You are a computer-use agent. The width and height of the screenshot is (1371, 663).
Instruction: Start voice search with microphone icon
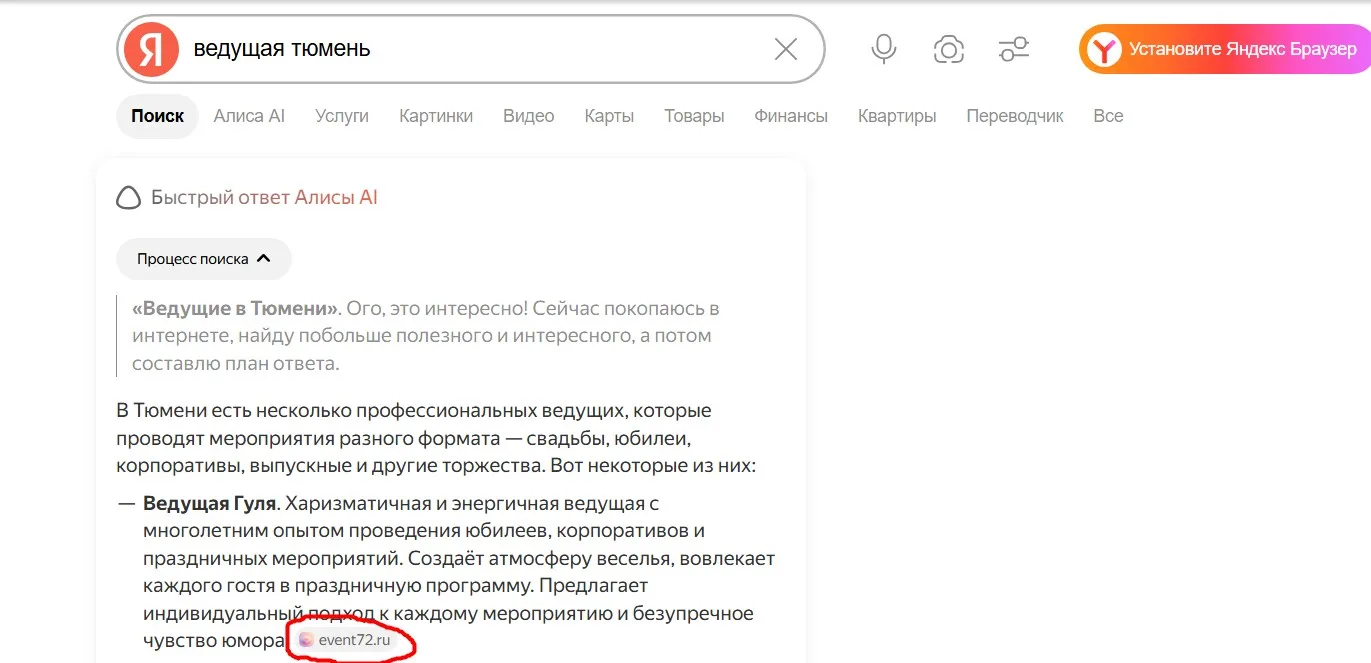point(884,49)
